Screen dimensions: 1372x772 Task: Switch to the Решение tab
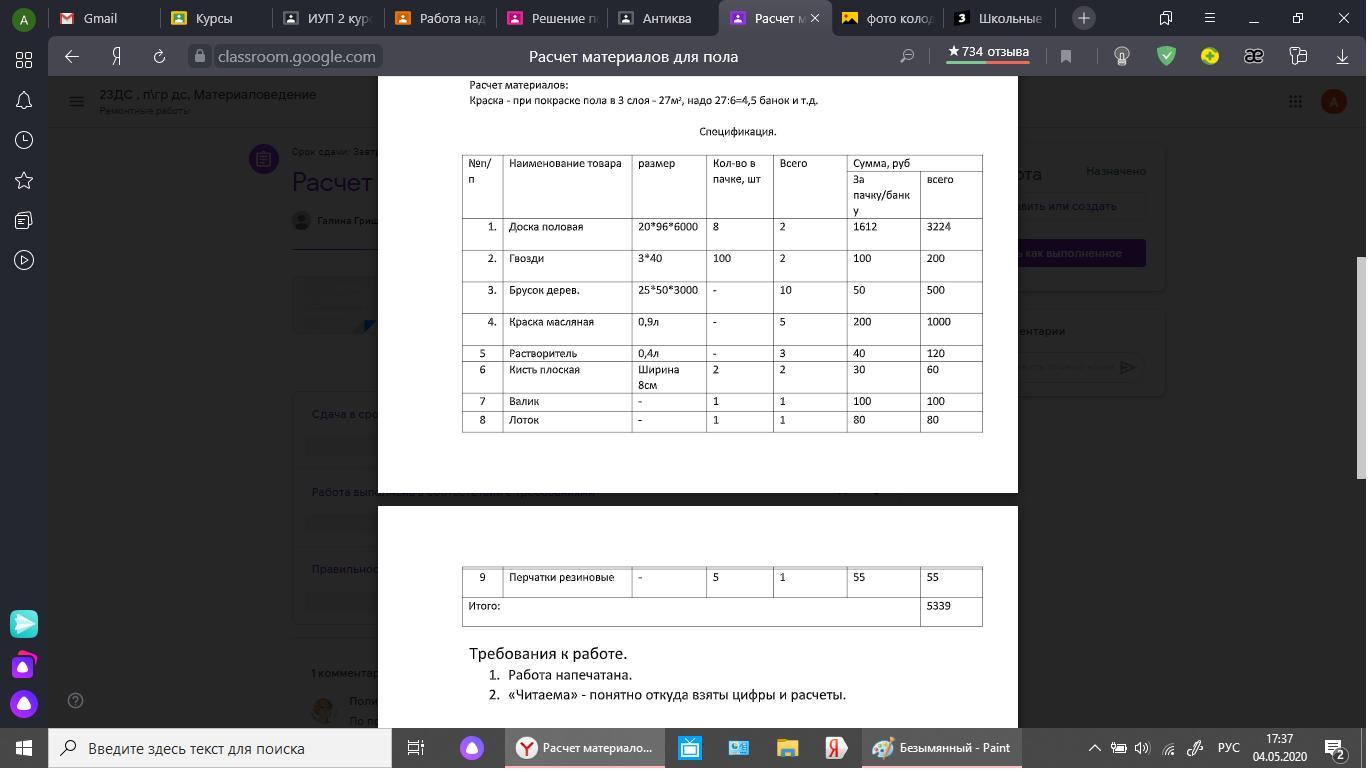coord(550,18)
